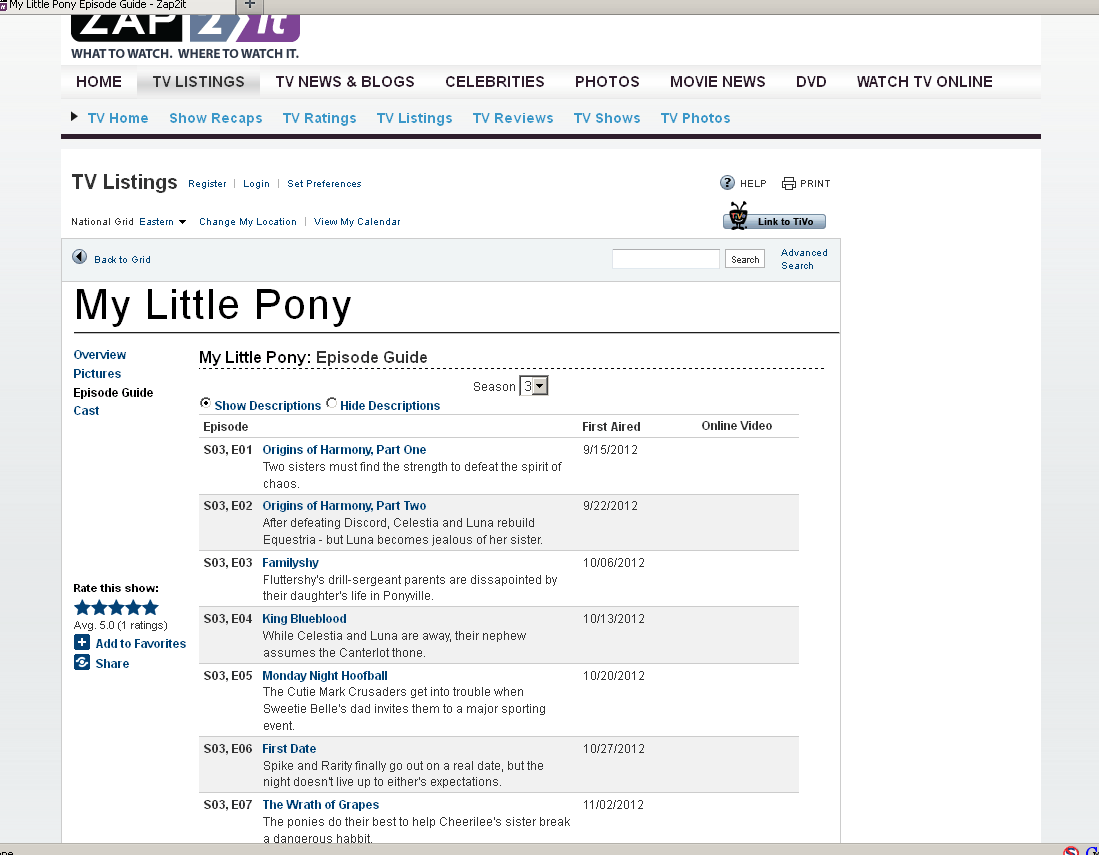Image resolution: width=1099 pixels, height=855 pixels.
Task: Open WATCH TV ONLINE menu
Action: 924,82
